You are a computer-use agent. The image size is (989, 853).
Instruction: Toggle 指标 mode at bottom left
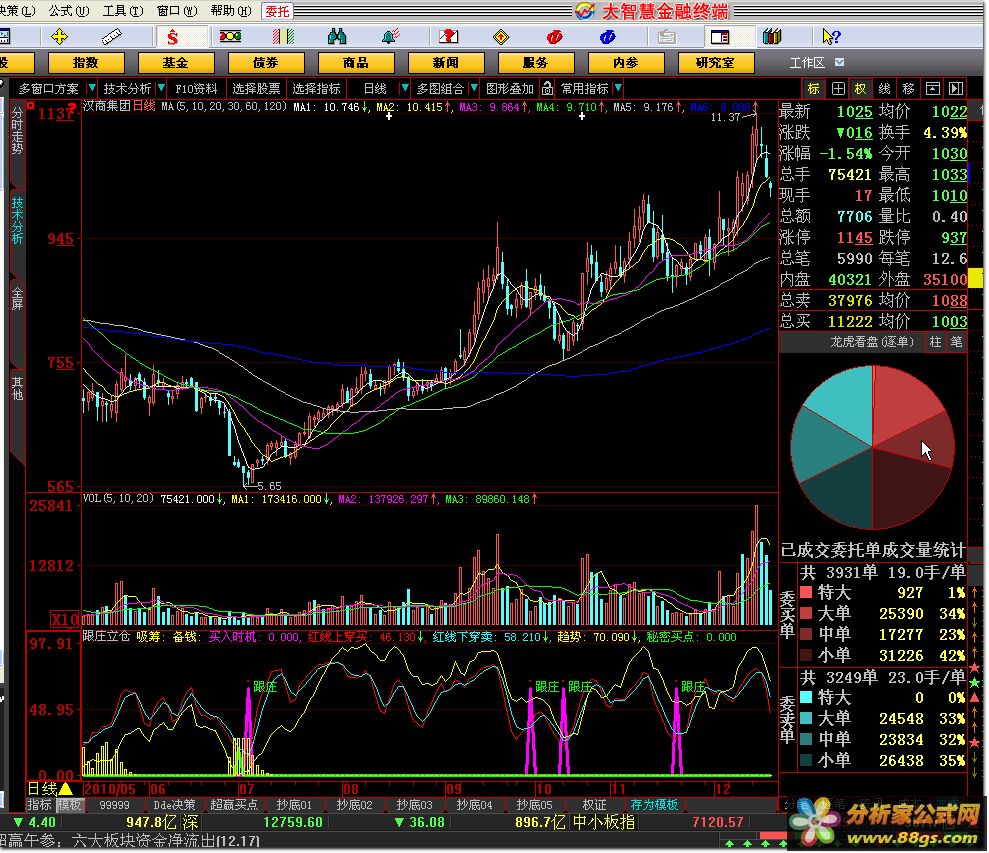(39, 805)
